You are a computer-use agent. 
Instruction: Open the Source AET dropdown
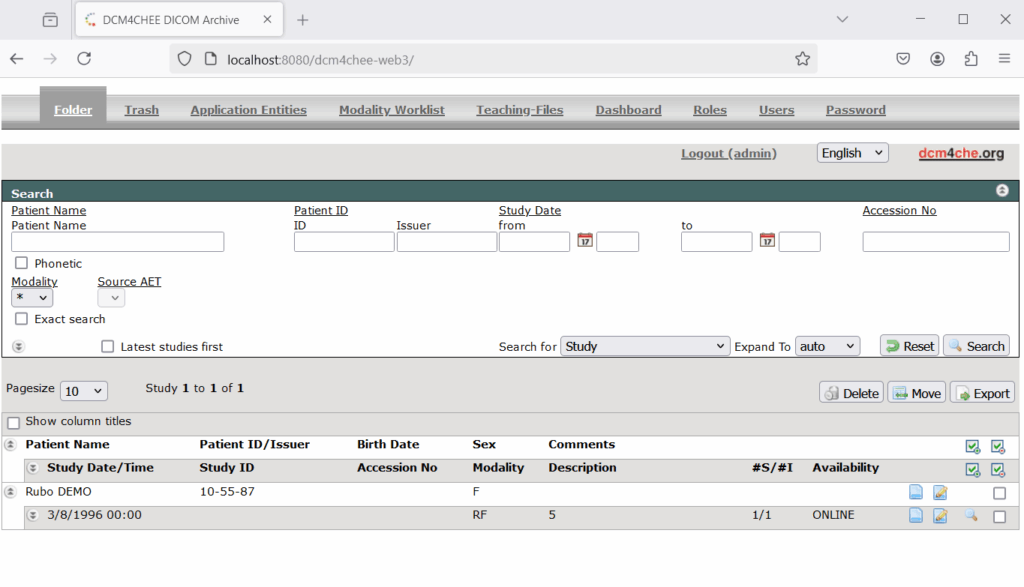pyautogui.click(x=111, y=298)
